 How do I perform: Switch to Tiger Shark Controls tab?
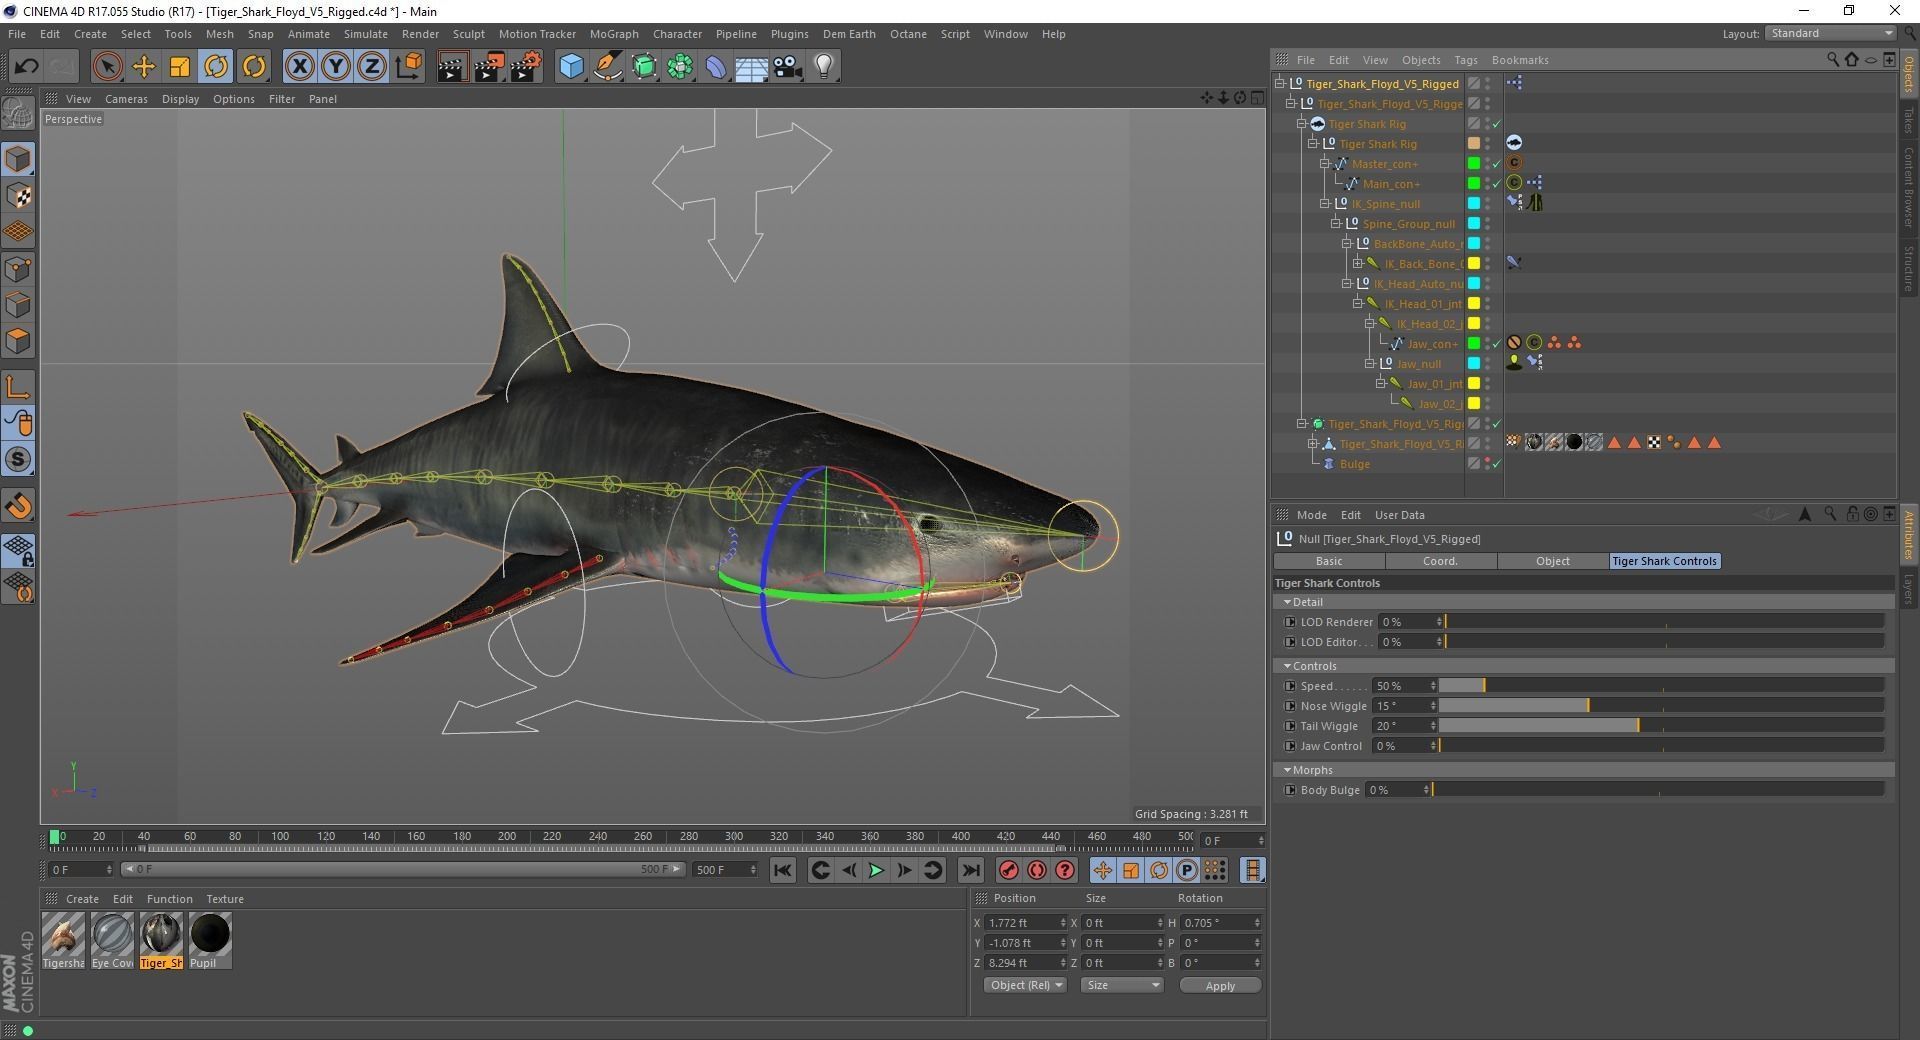tap(1665, 561)
